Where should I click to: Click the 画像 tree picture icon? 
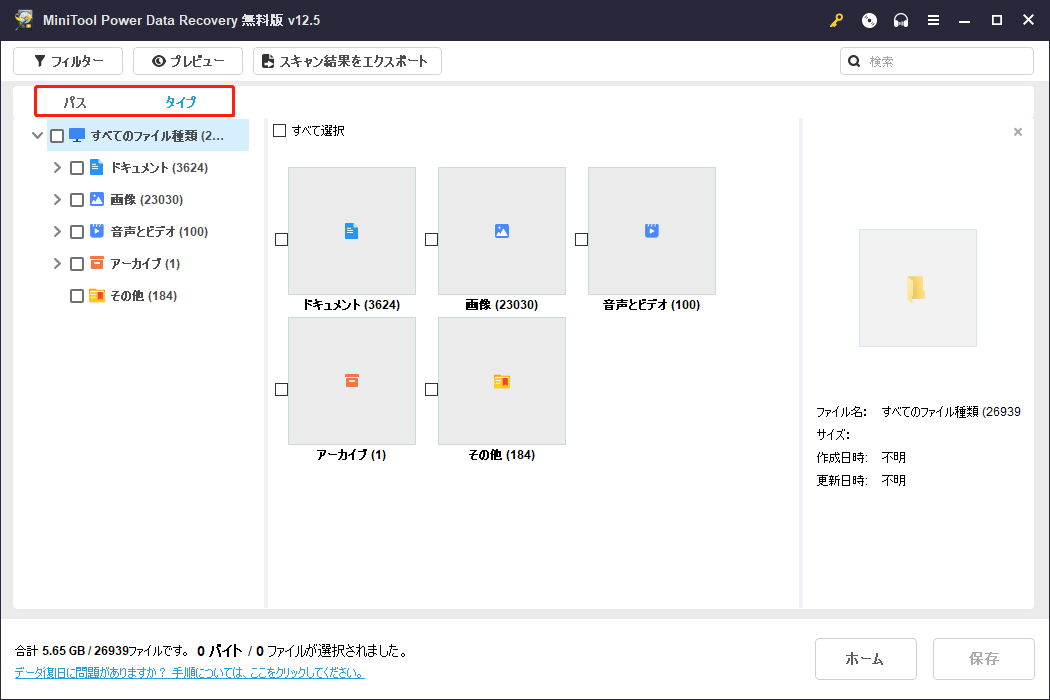pos(96,200)
